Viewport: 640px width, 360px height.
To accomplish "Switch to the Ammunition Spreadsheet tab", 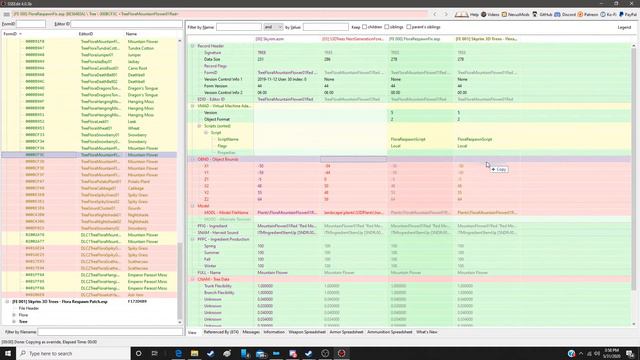I will point(389,332).
